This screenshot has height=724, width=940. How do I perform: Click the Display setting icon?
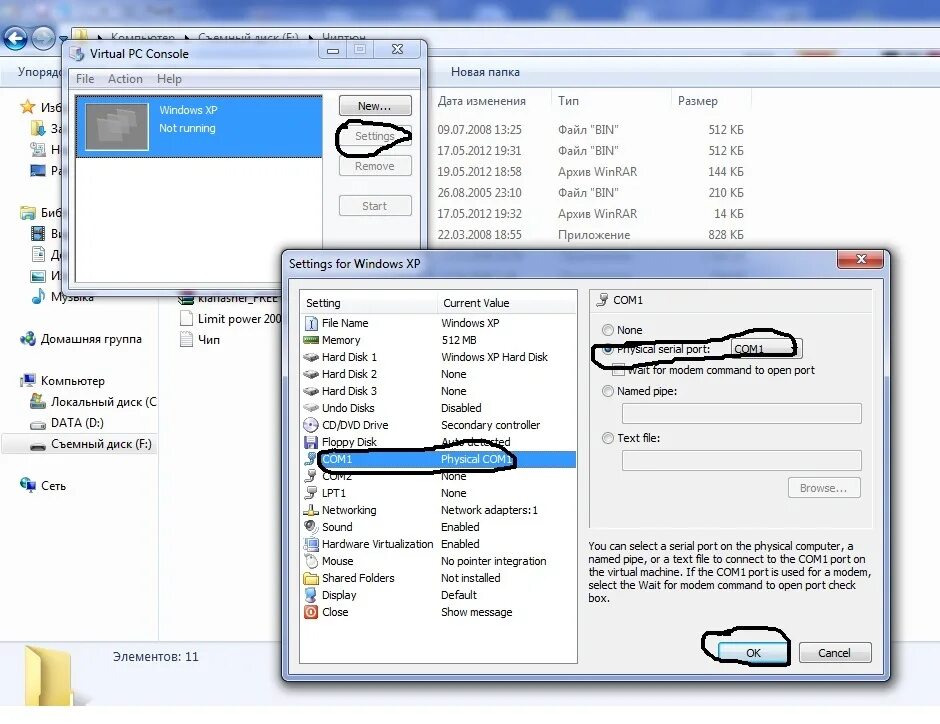click(x=311, y=595)
